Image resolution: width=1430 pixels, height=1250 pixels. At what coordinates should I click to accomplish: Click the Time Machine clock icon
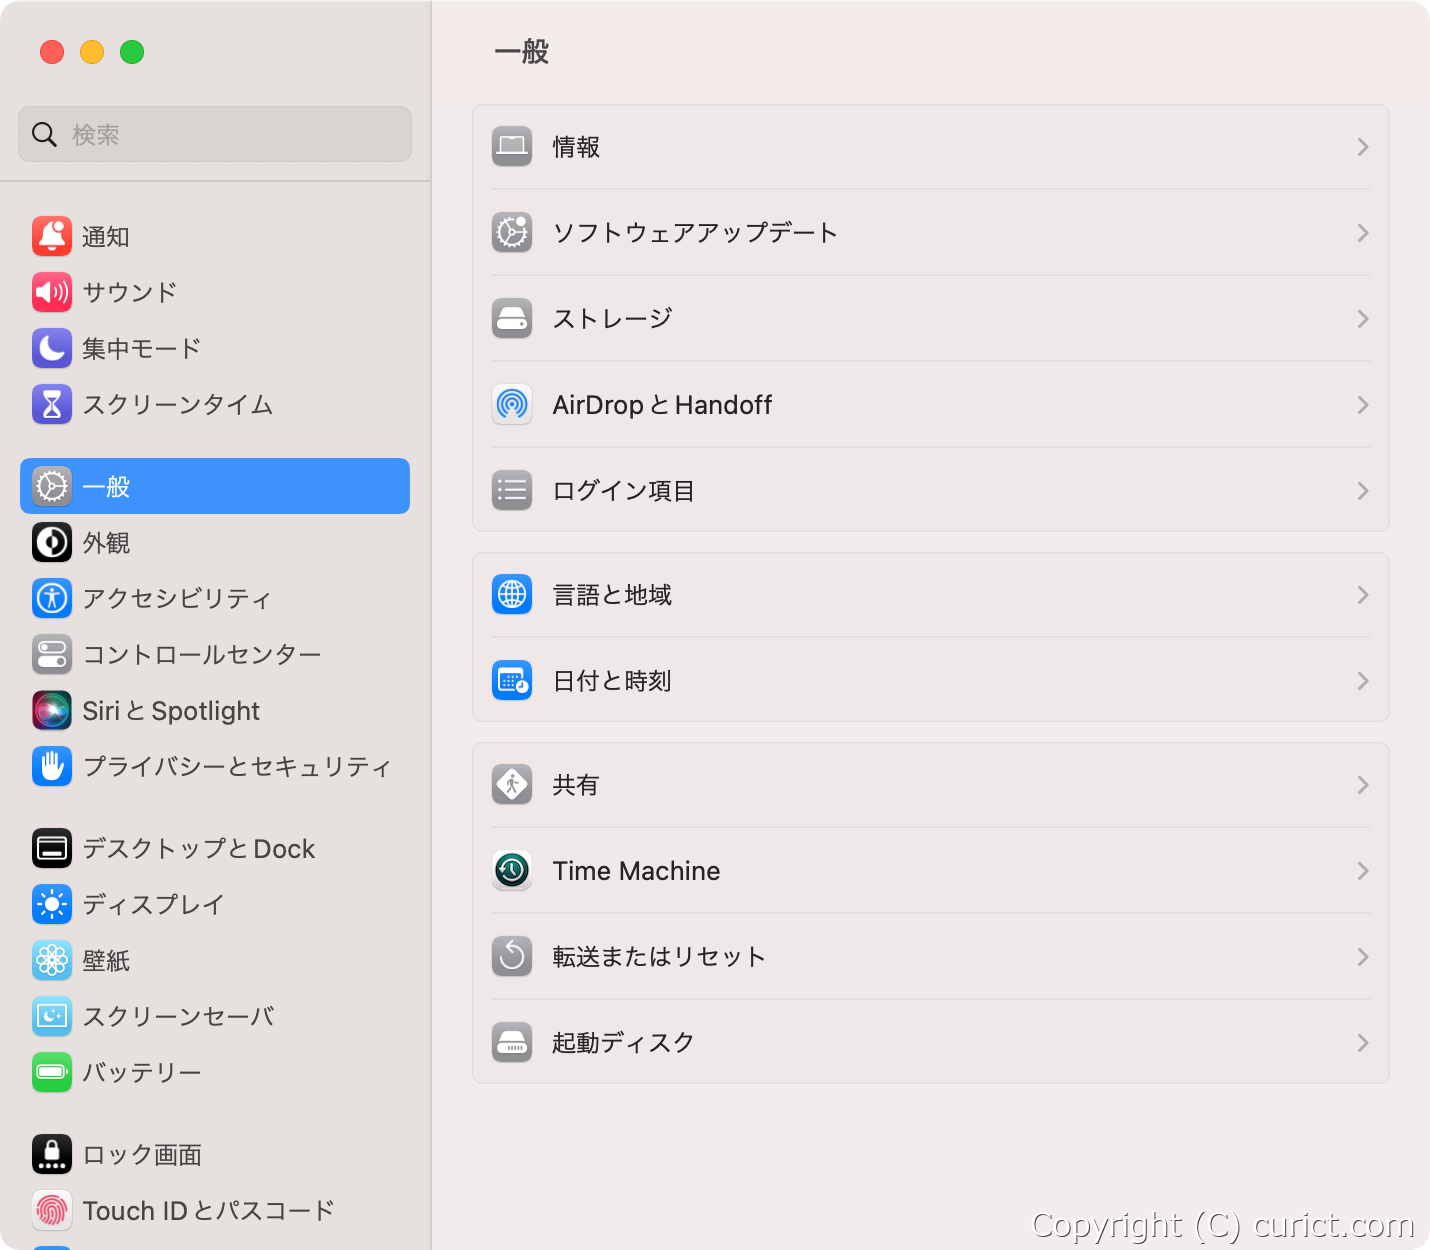(512, 871)
